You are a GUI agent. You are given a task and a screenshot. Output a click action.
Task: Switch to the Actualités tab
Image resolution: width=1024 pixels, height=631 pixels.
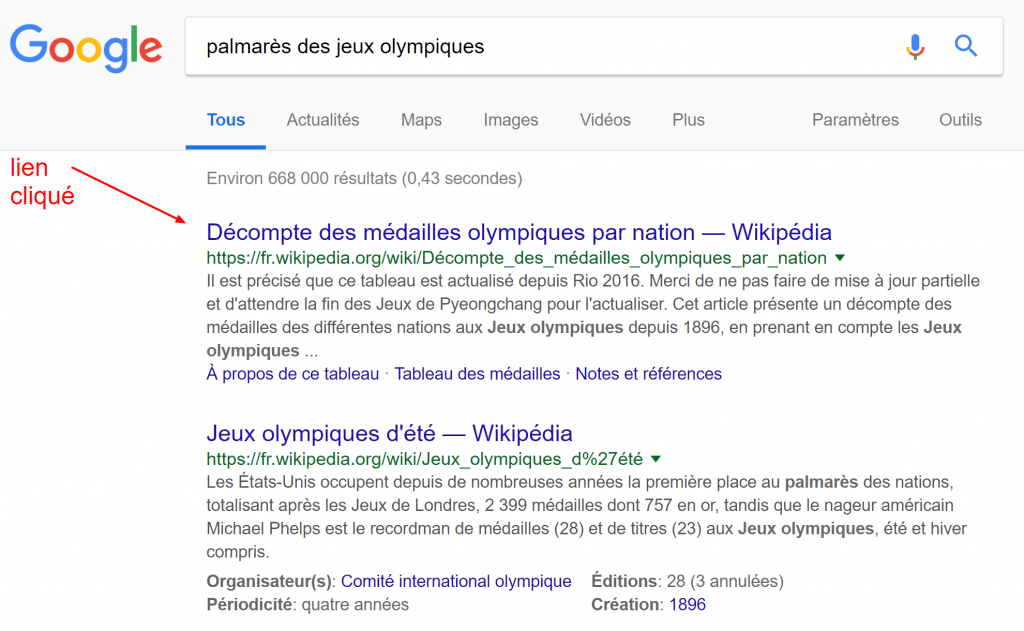tap(323, 120)
